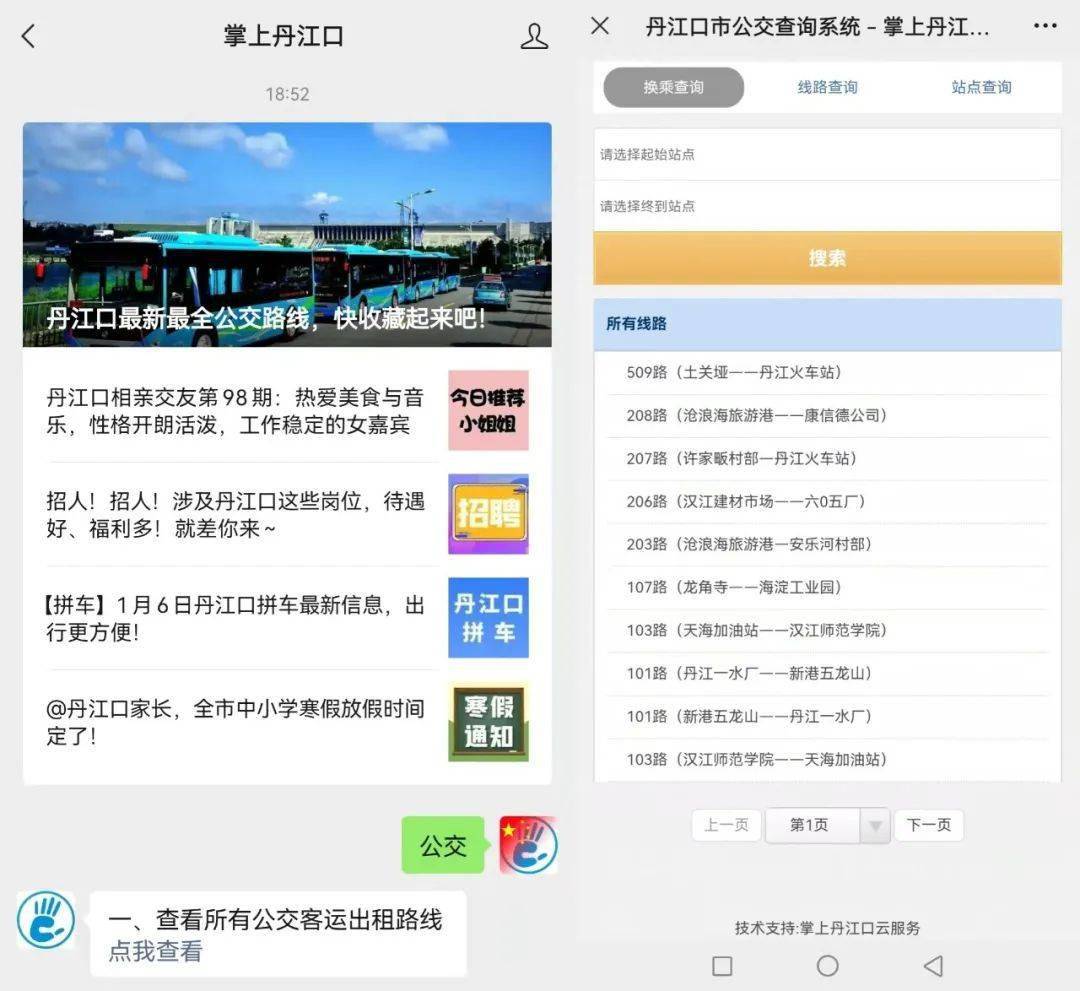
Task: Select the 换乘查询 tab
Action: pos(674,87)
